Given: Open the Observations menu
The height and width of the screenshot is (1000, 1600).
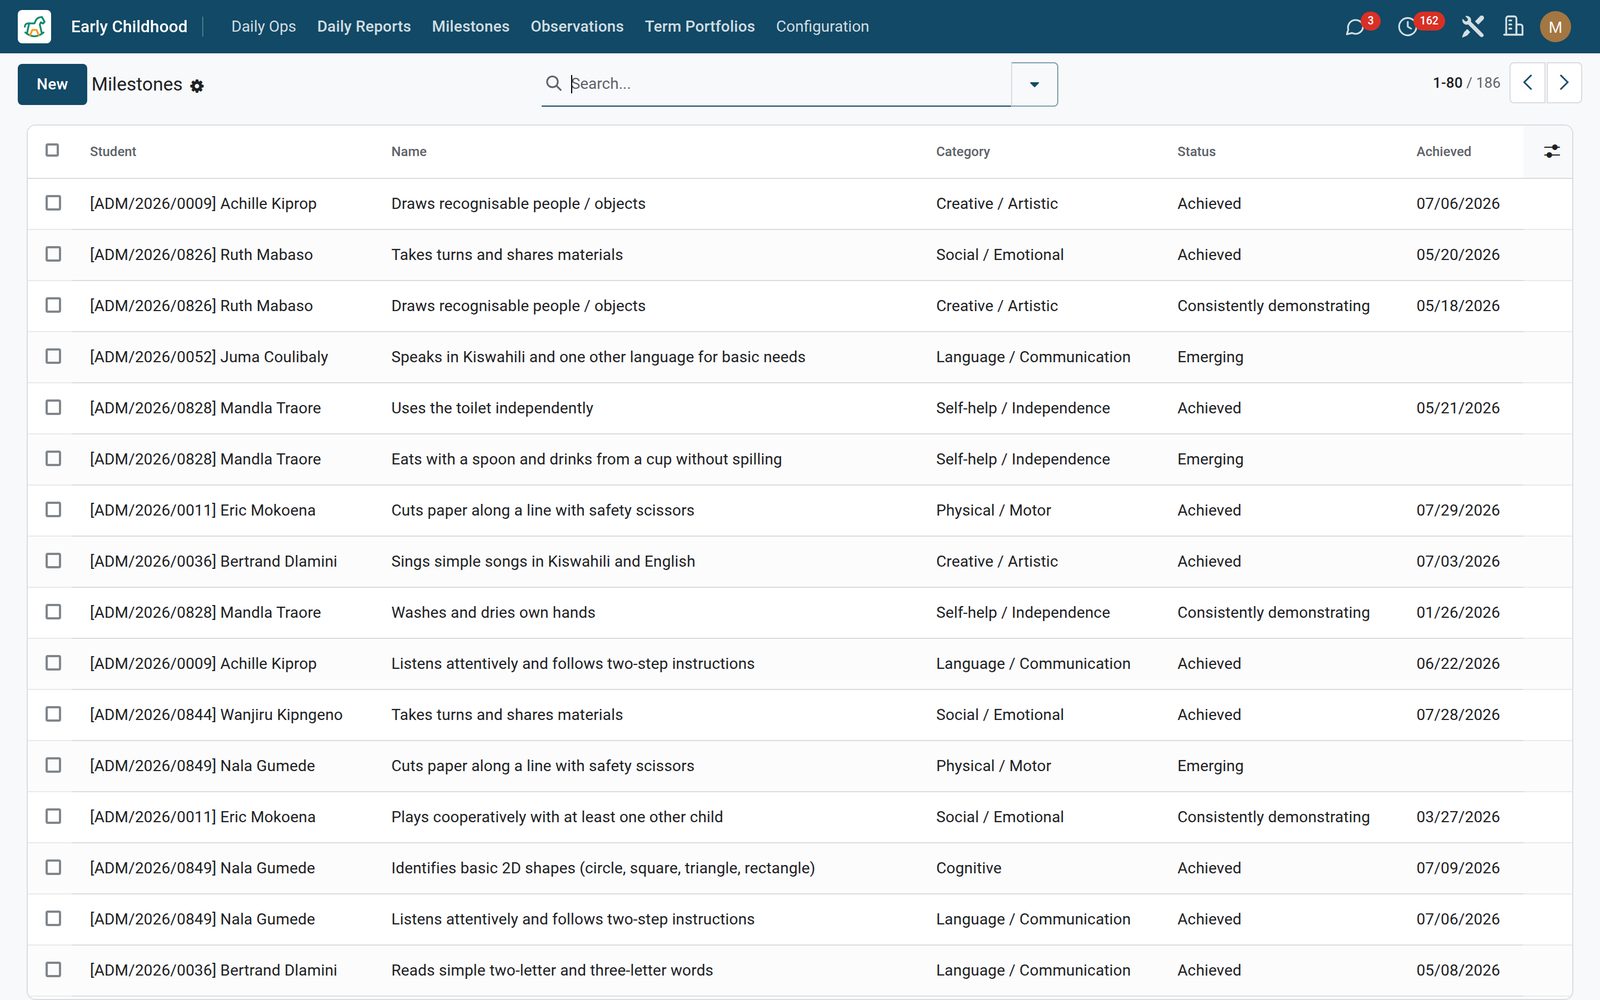Looking at the screenshot, I should (577, 27).
